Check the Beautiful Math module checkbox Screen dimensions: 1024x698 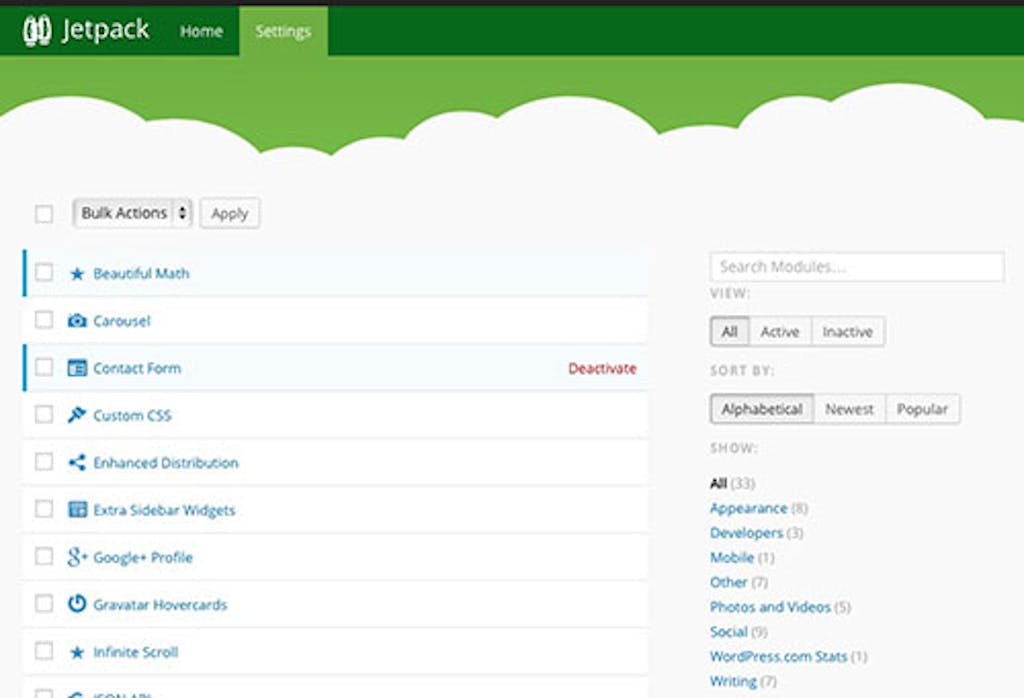coord(44,273)
